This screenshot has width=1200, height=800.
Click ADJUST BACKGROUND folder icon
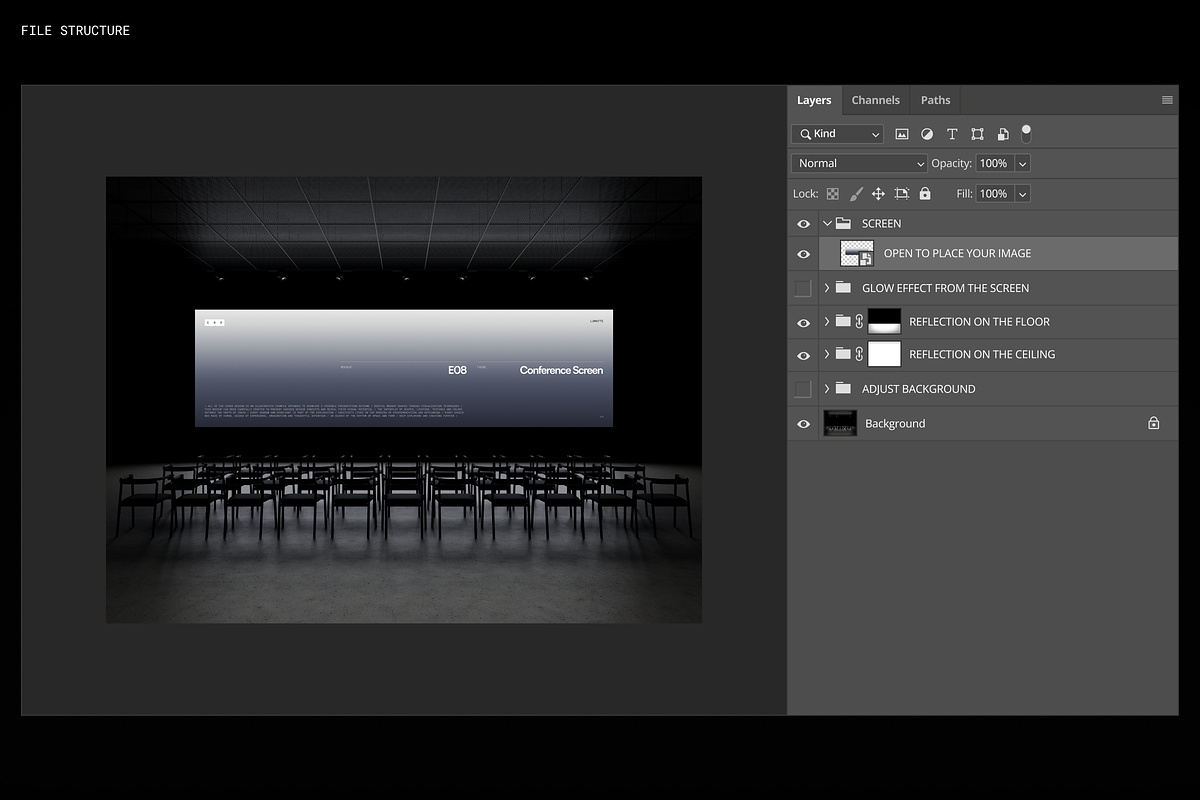tap(843, 389)
